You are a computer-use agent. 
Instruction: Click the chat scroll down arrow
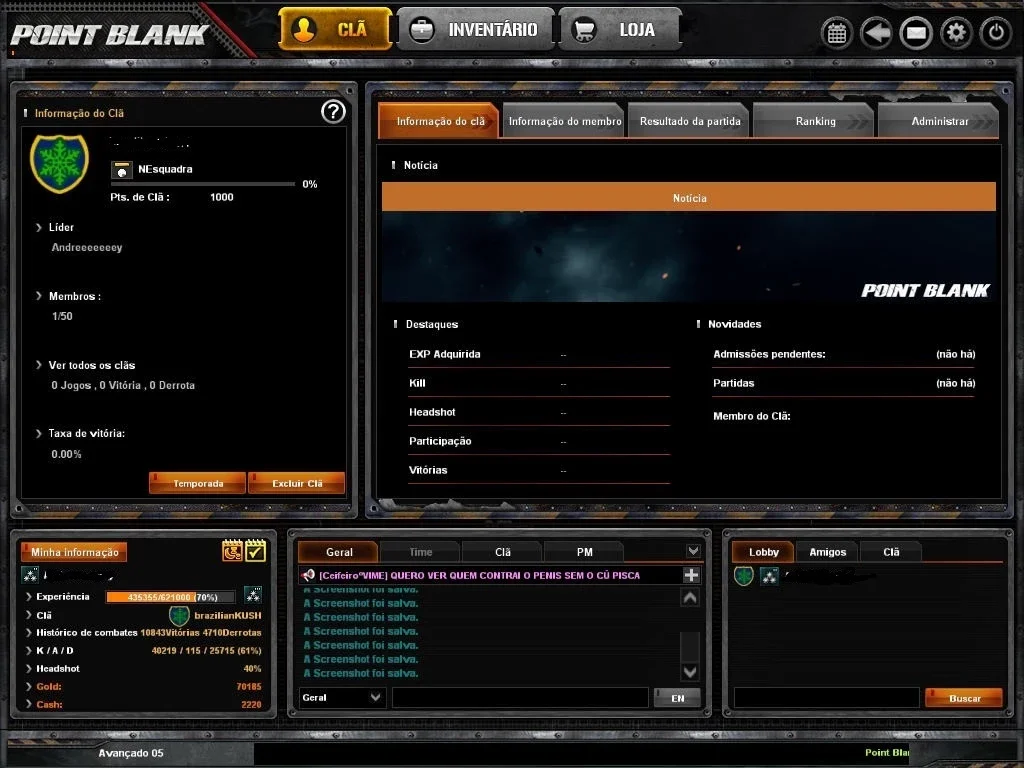tap(690, 671)
